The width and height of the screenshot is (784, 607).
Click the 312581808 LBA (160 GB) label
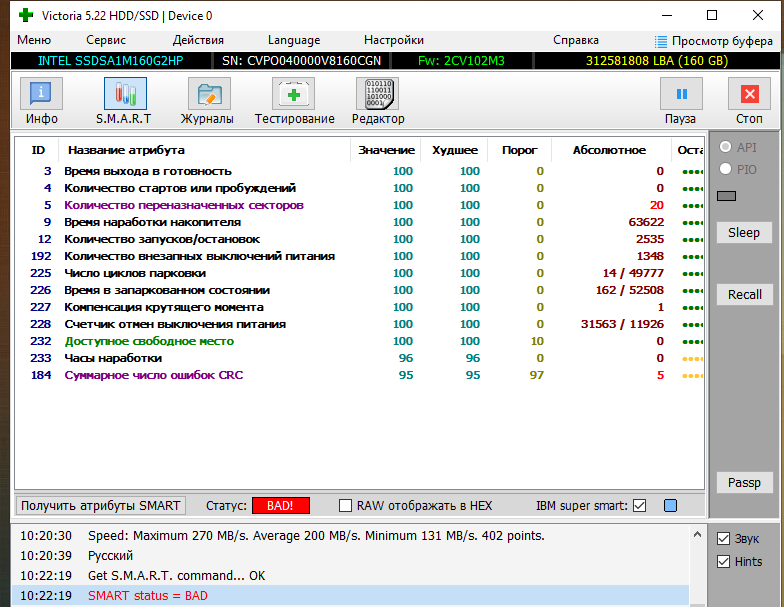point(656,61)
